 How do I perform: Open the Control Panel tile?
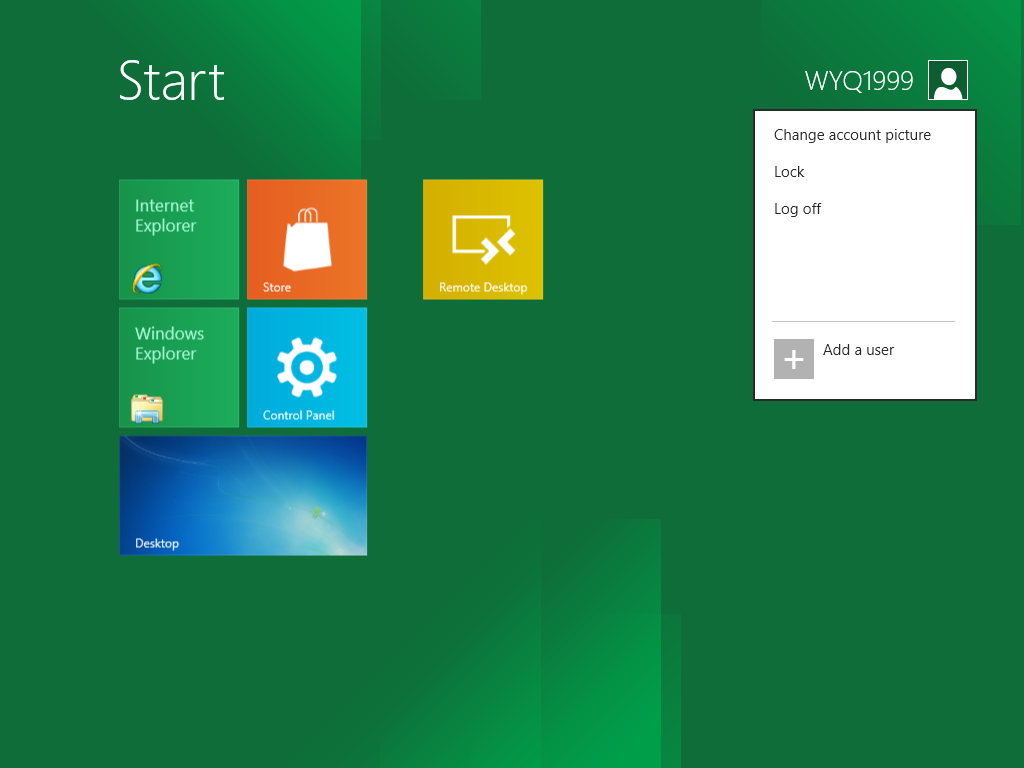307,368
